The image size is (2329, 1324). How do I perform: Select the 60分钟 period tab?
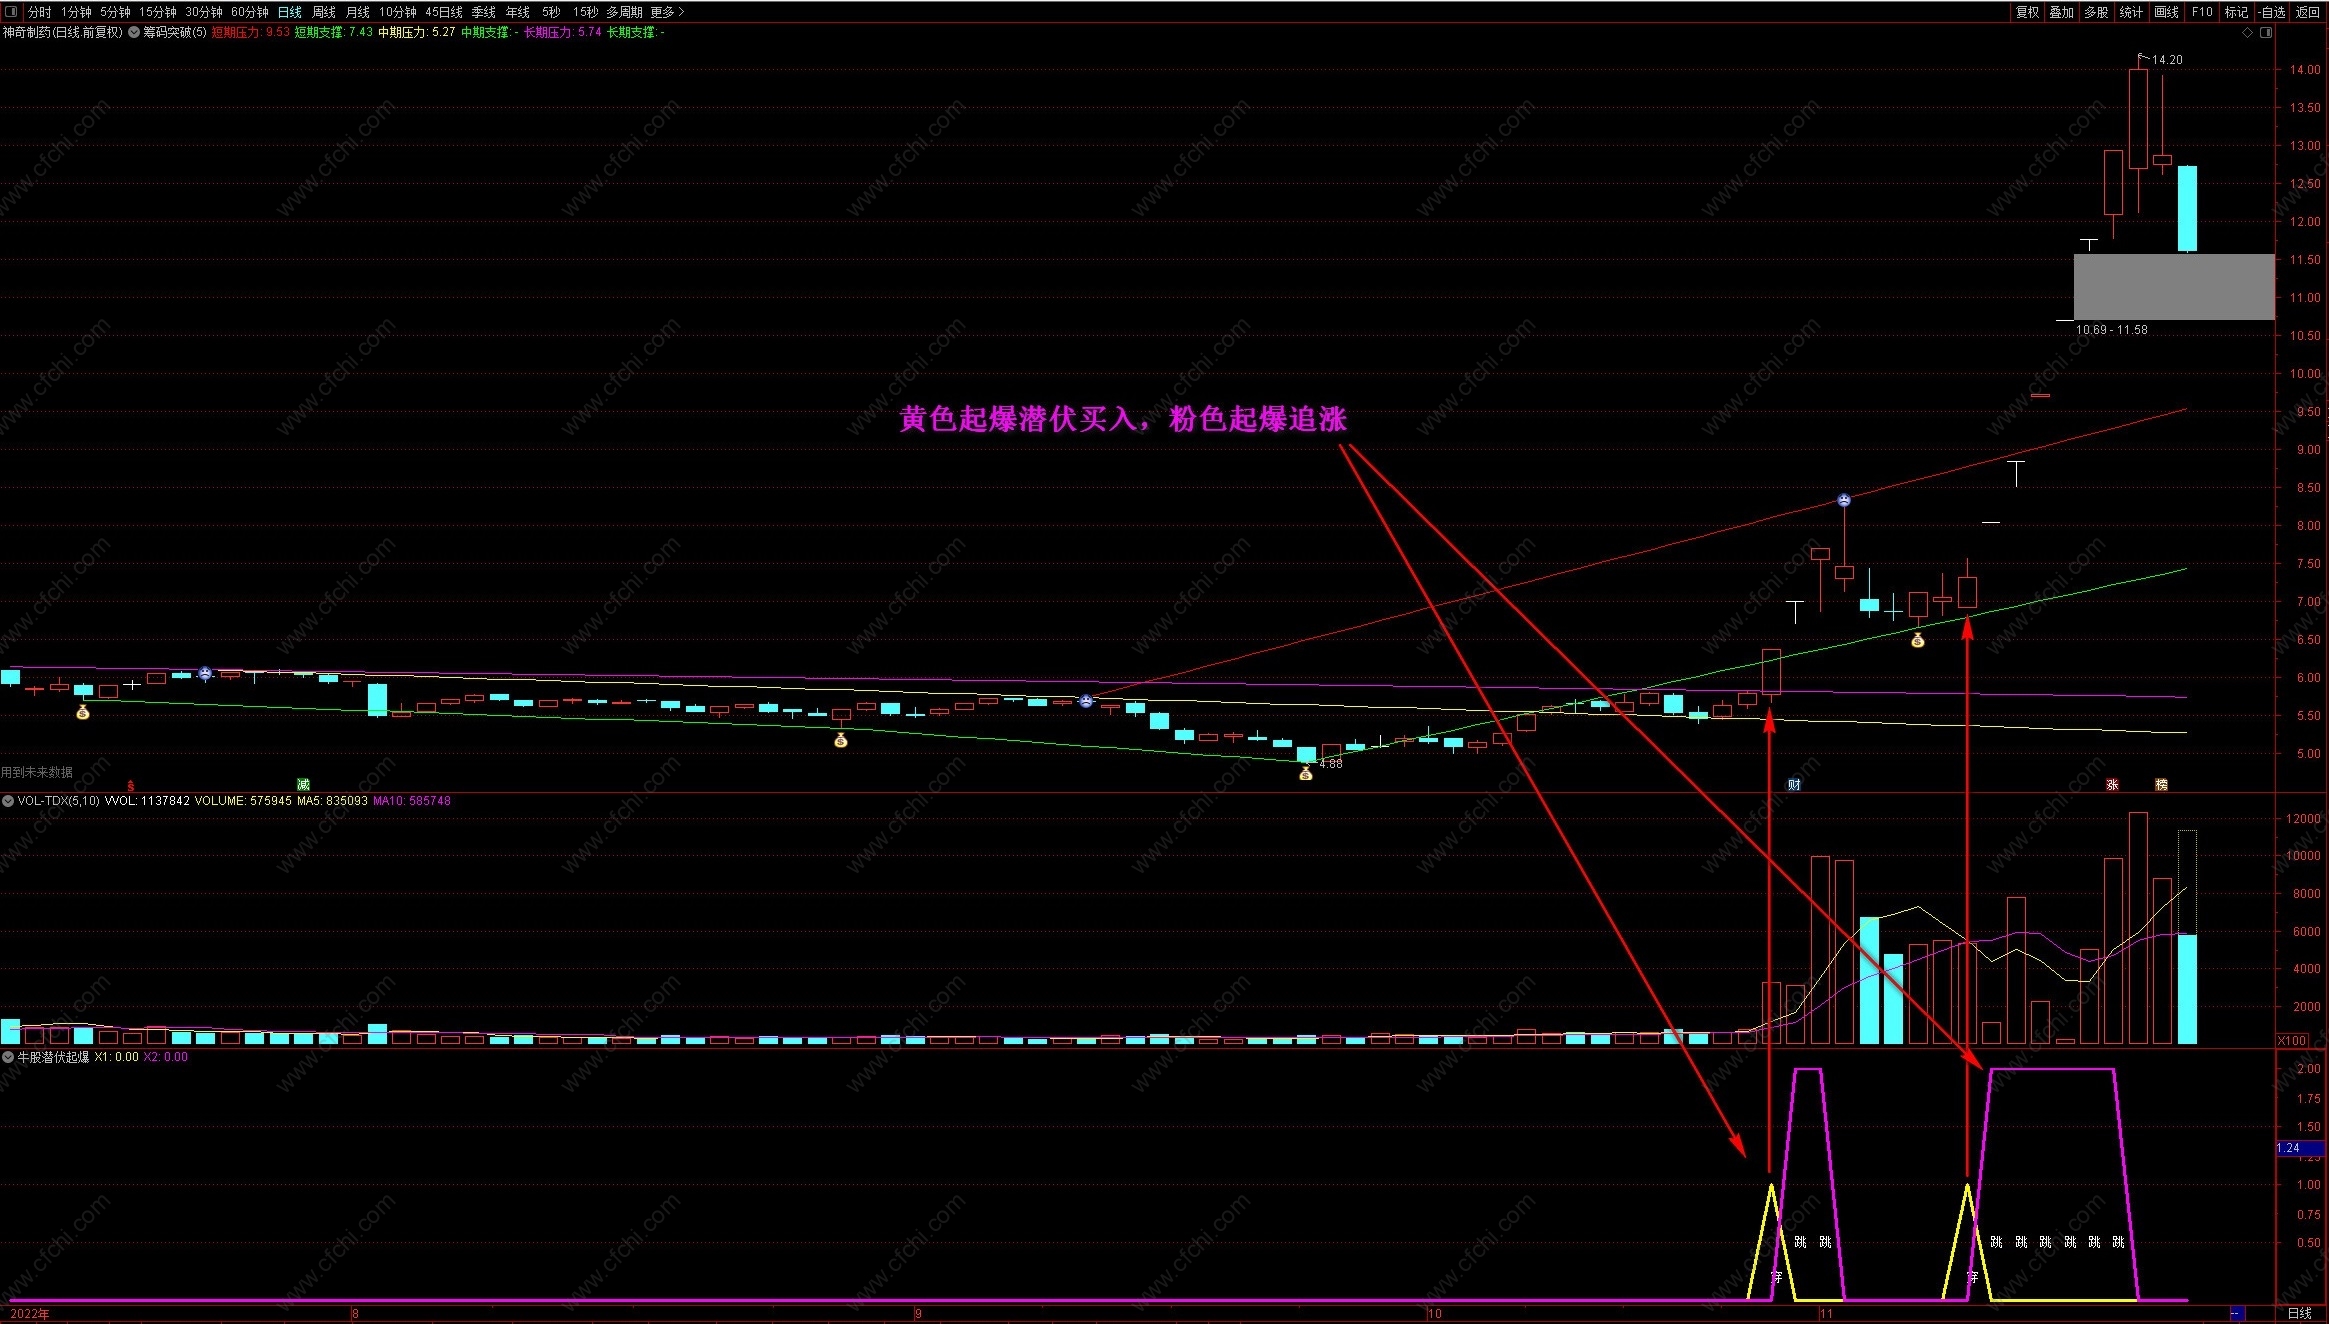[249, 12]
